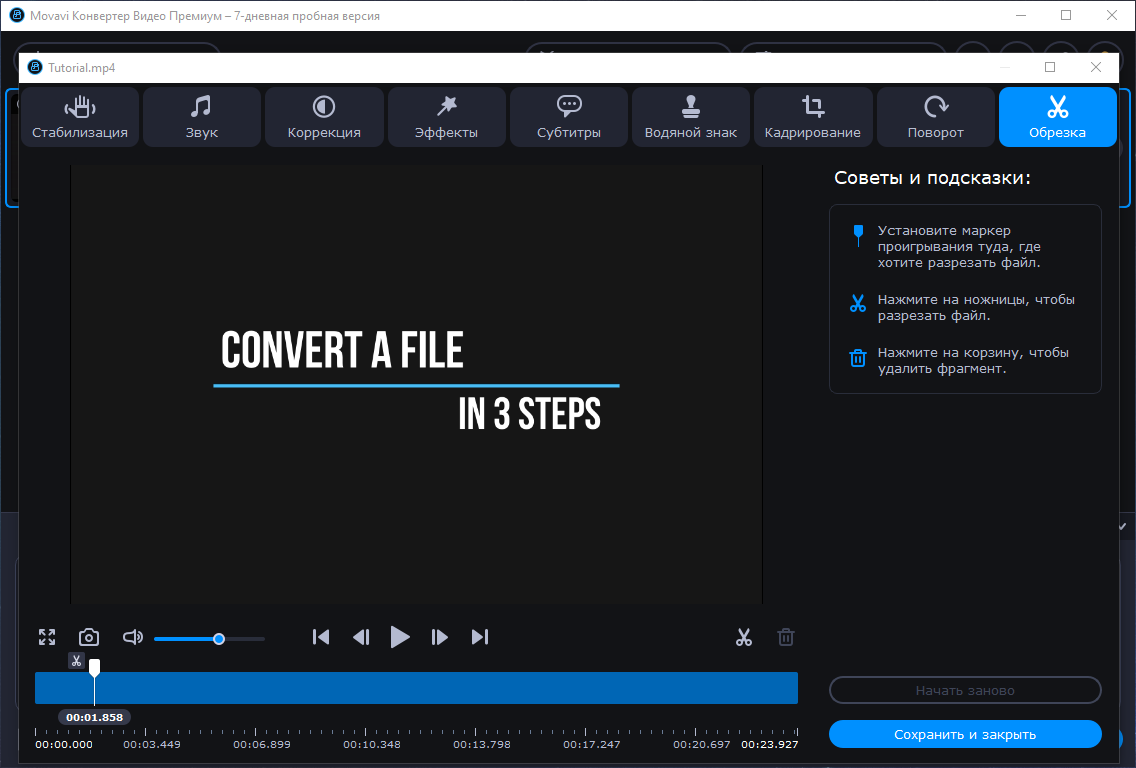Image resolution: width=1136 pixels, height=768 pixels.
Task: Click the video preview area
Action: (x=417, y=384)
